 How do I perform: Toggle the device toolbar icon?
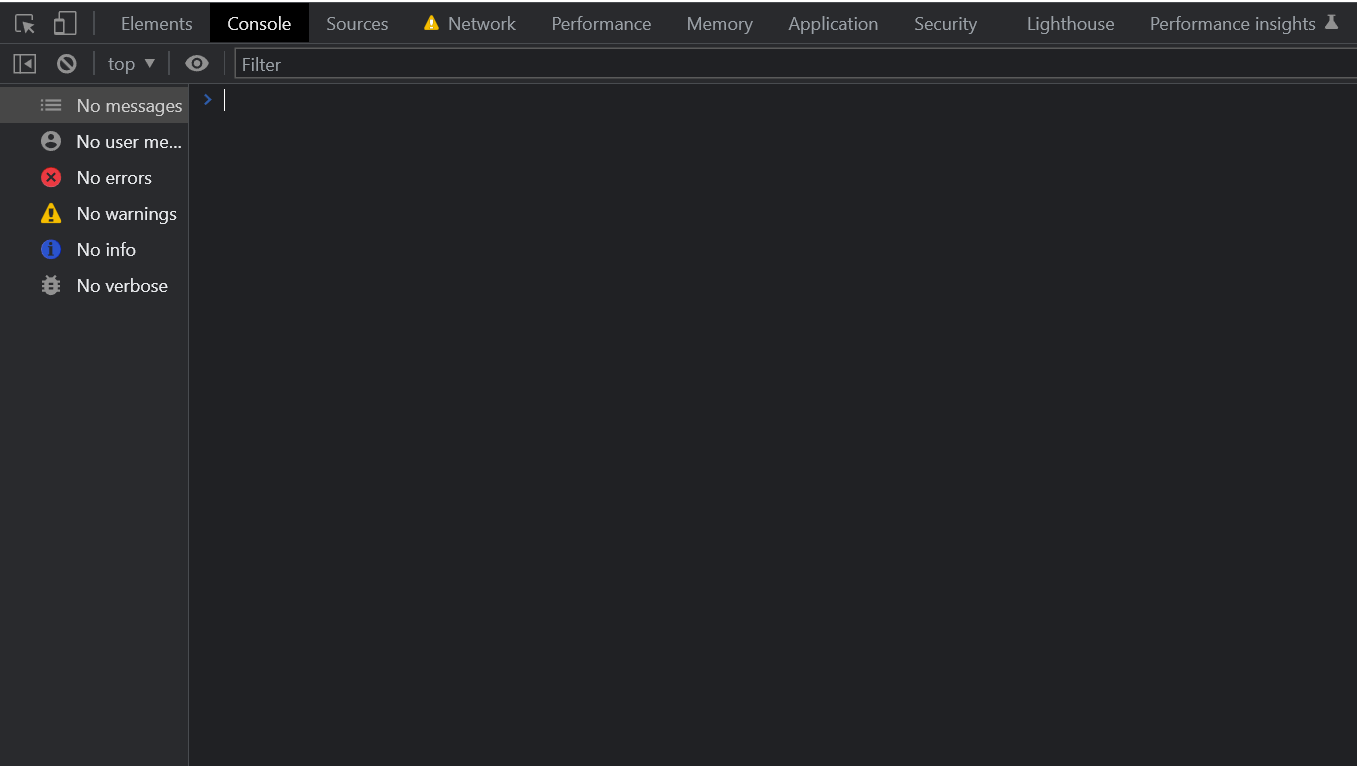coord(65,24)
